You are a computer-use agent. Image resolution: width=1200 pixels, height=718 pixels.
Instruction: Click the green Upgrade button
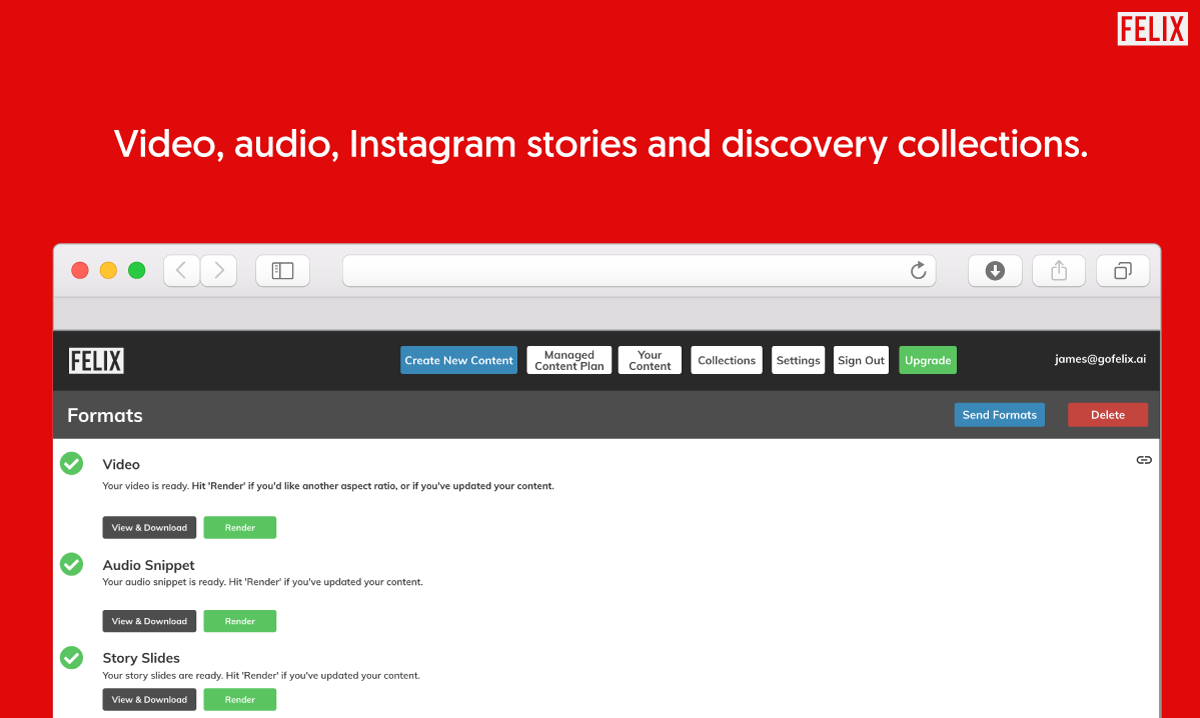(x=928, y=360)
